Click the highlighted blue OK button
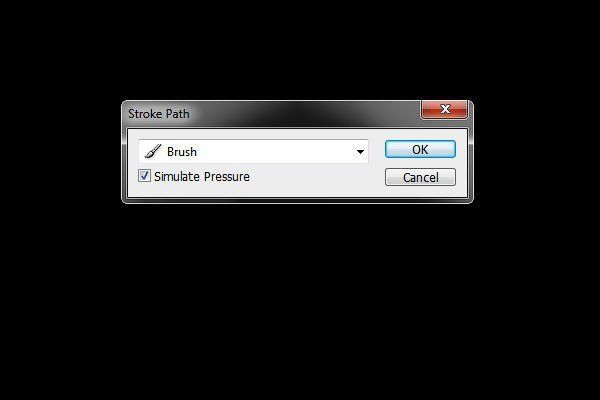The height and width of the screenshot is (400, 600). 420,149
